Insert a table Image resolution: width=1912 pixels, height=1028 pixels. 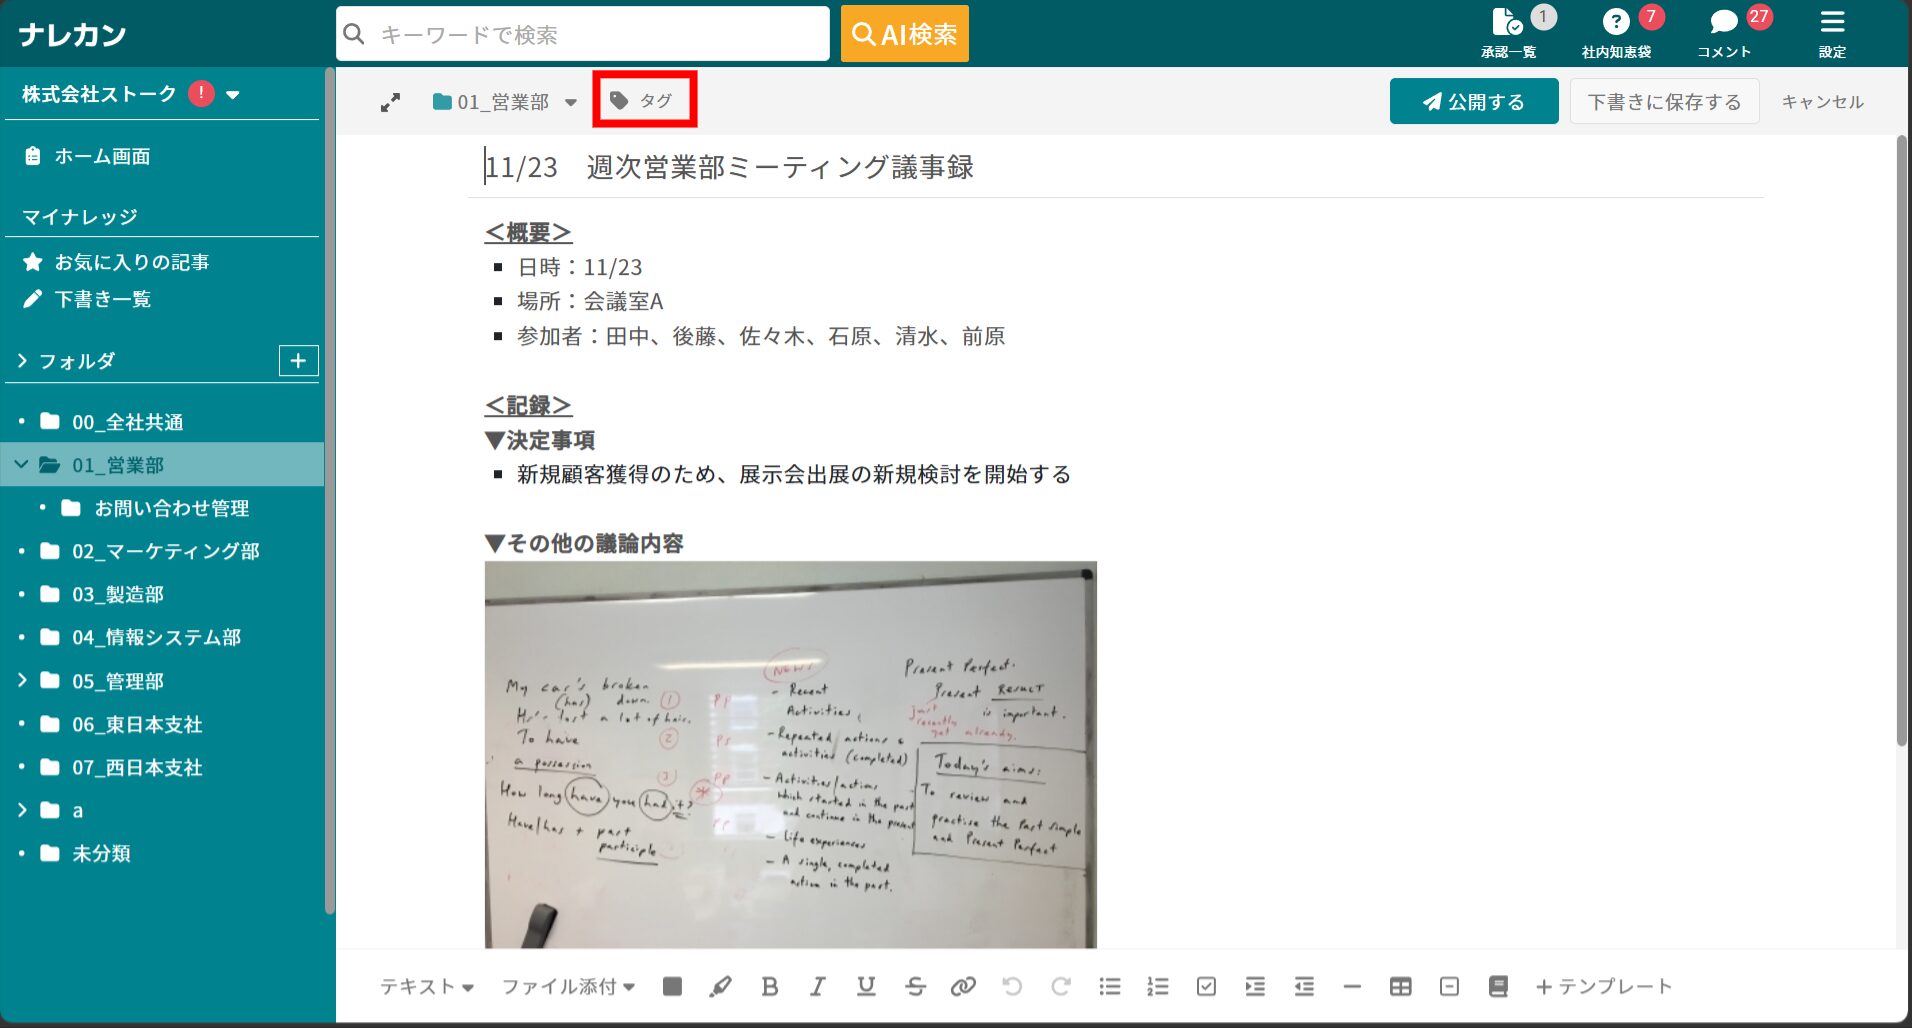click(x=1401, y=987)
